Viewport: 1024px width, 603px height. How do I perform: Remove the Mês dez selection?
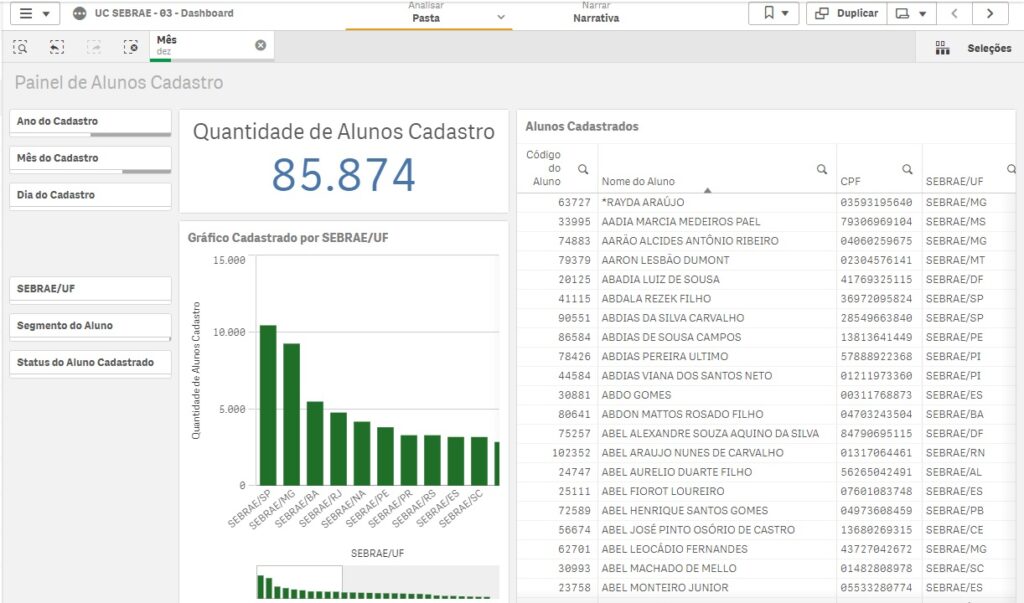click(260, 45)
